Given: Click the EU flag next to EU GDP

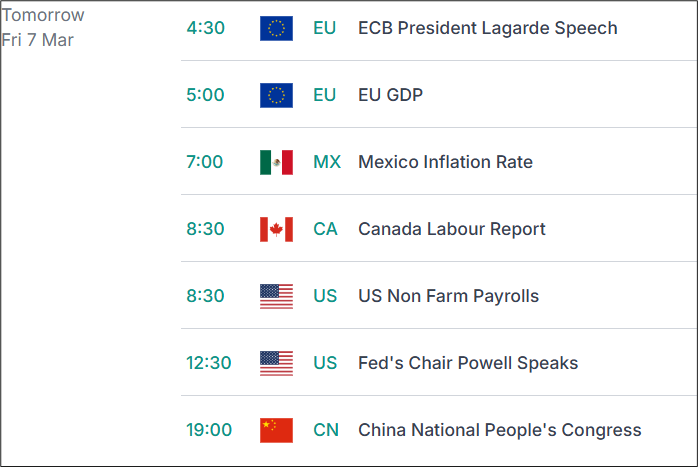Looking at the screenshot, I should 276,95.
